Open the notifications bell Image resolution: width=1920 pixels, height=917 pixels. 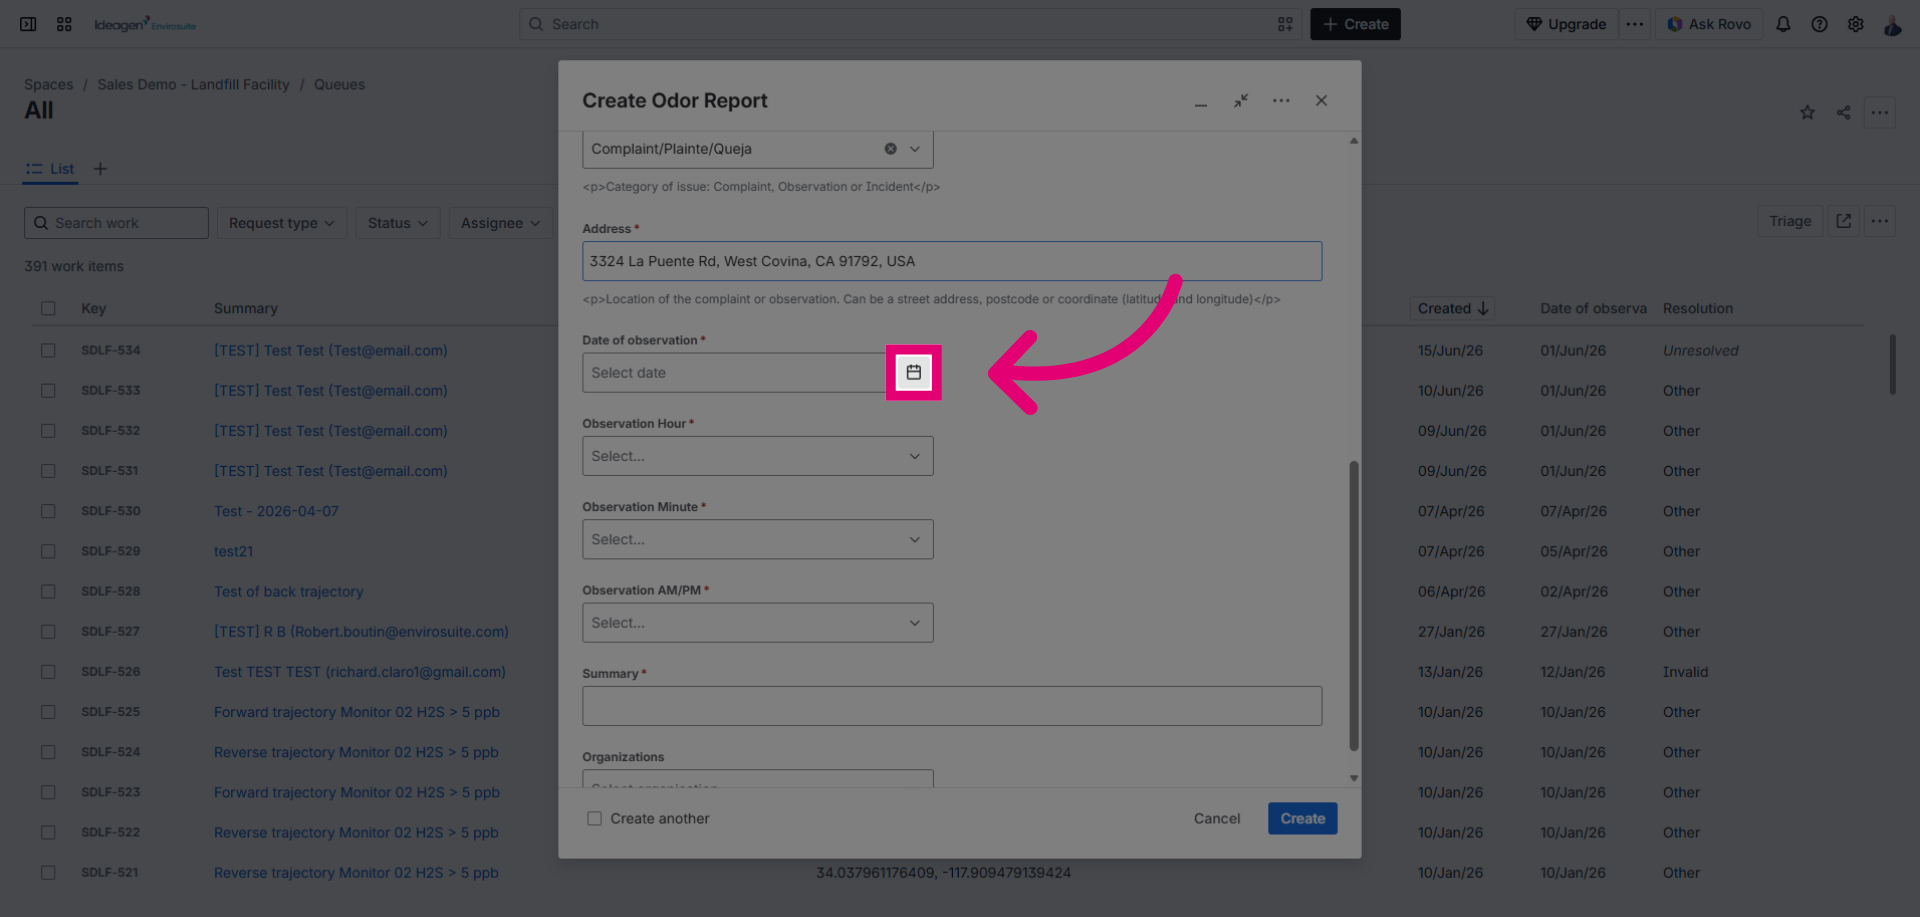click(1783, 24)
